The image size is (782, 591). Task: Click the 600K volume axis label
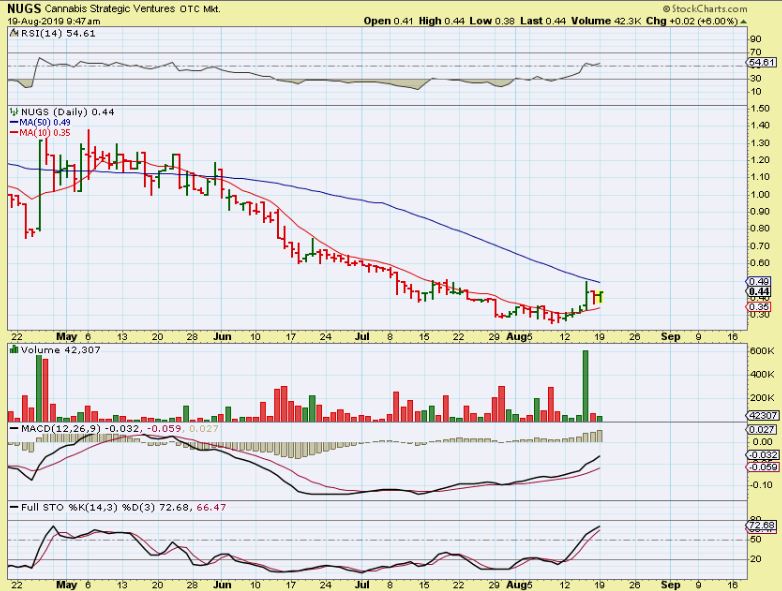[x=762, y=351]
